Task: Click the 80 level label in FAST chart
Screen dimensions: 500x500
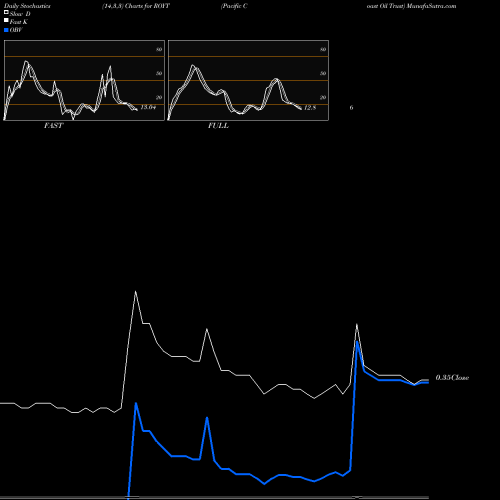Action: click(159, 49)
